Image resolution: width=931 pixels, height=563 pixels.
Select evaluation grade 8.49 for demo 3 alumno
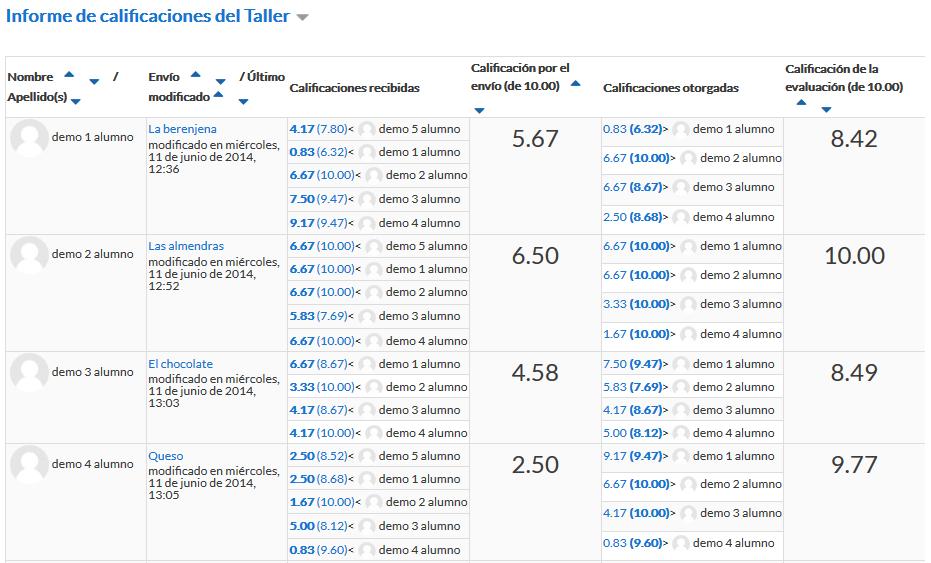[x=854, y=372]
